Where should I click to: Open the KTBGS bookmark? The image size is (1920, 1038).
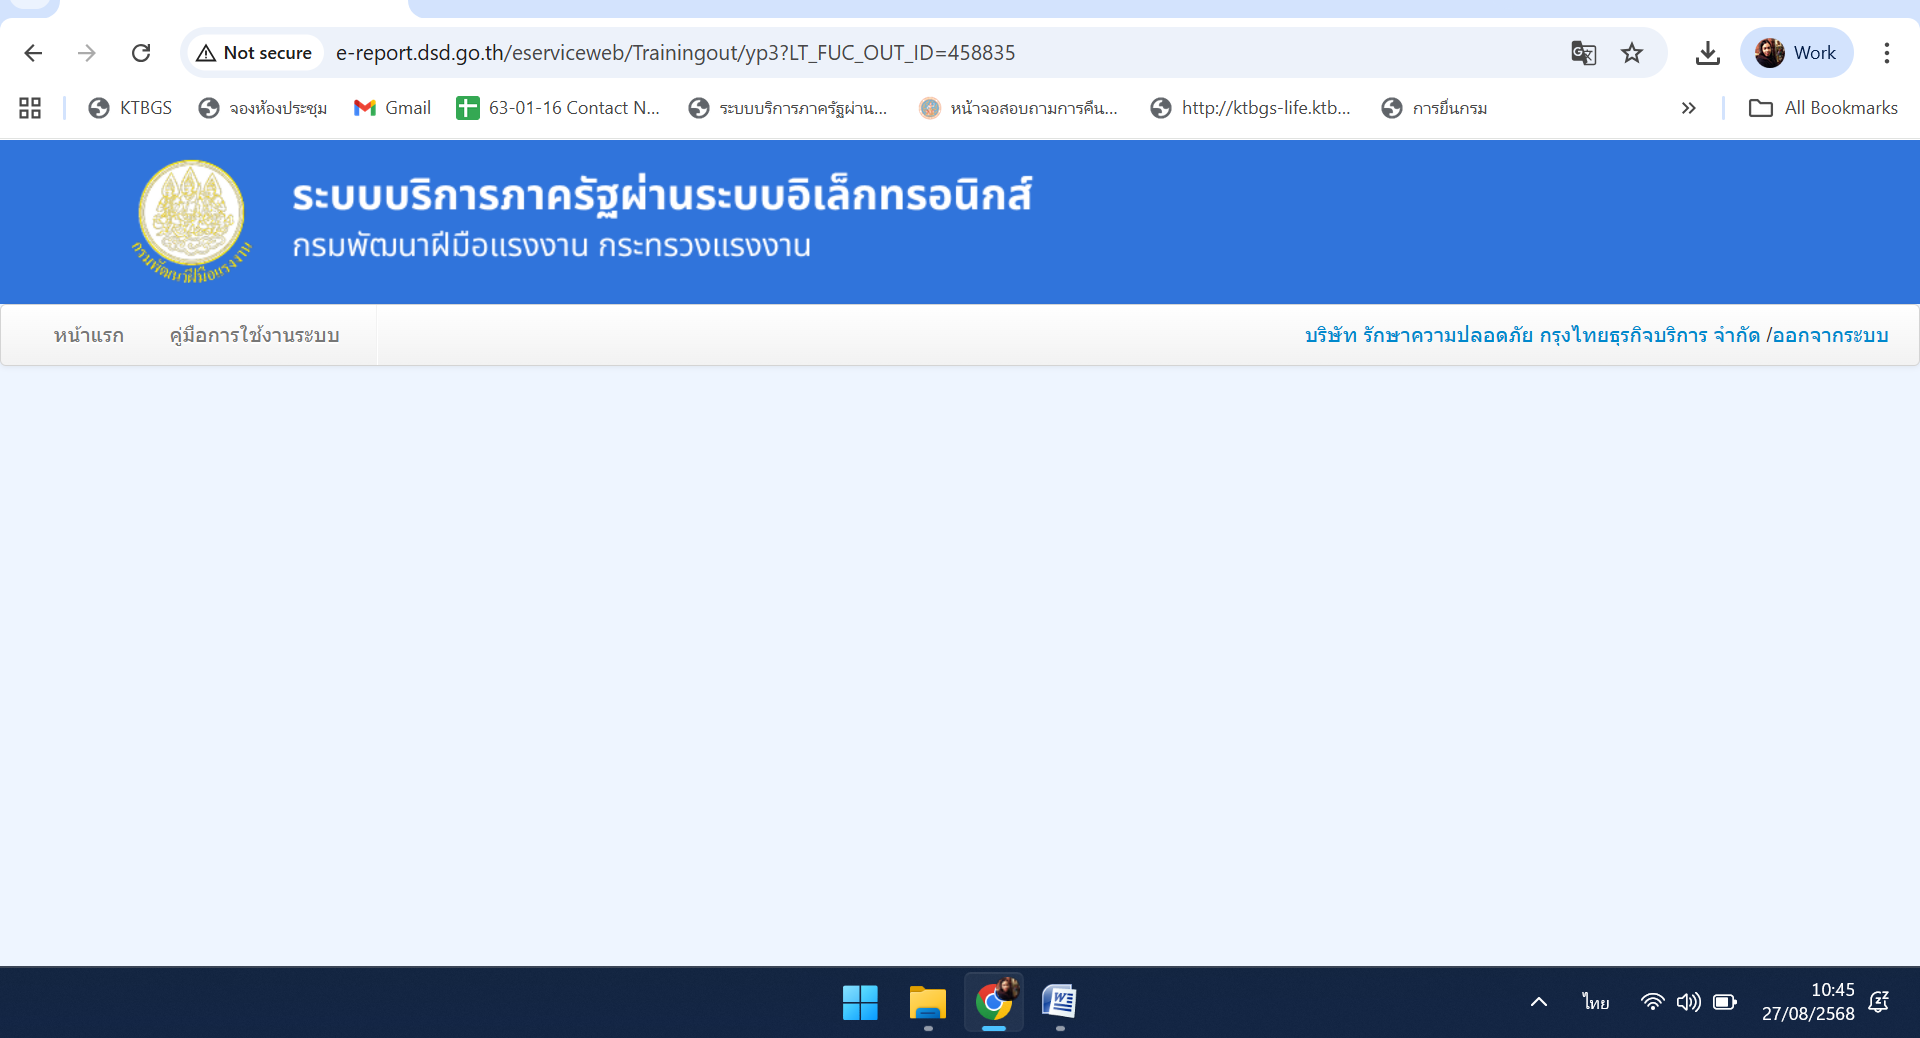(x=130, y=108)
